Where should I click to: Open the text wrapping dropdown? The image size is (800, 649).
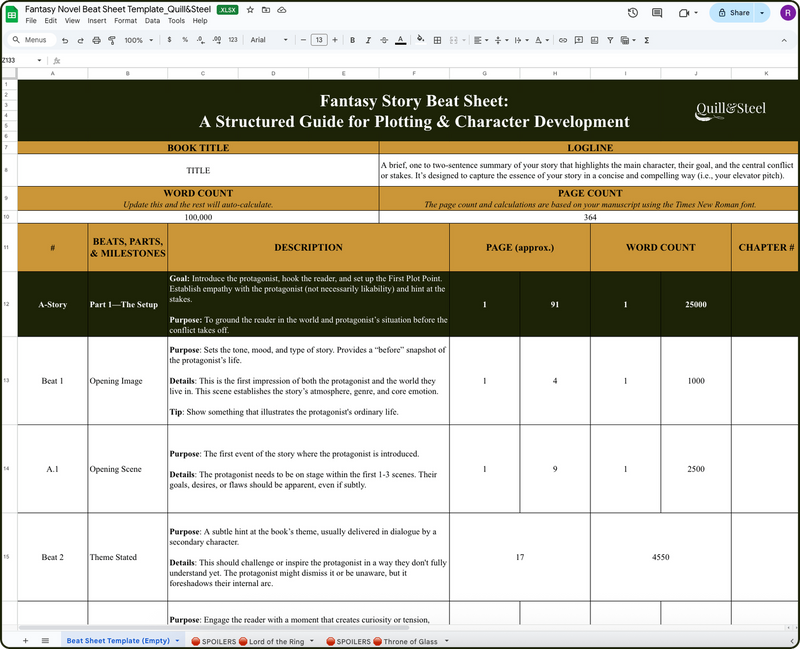click(x=521, y=40)
